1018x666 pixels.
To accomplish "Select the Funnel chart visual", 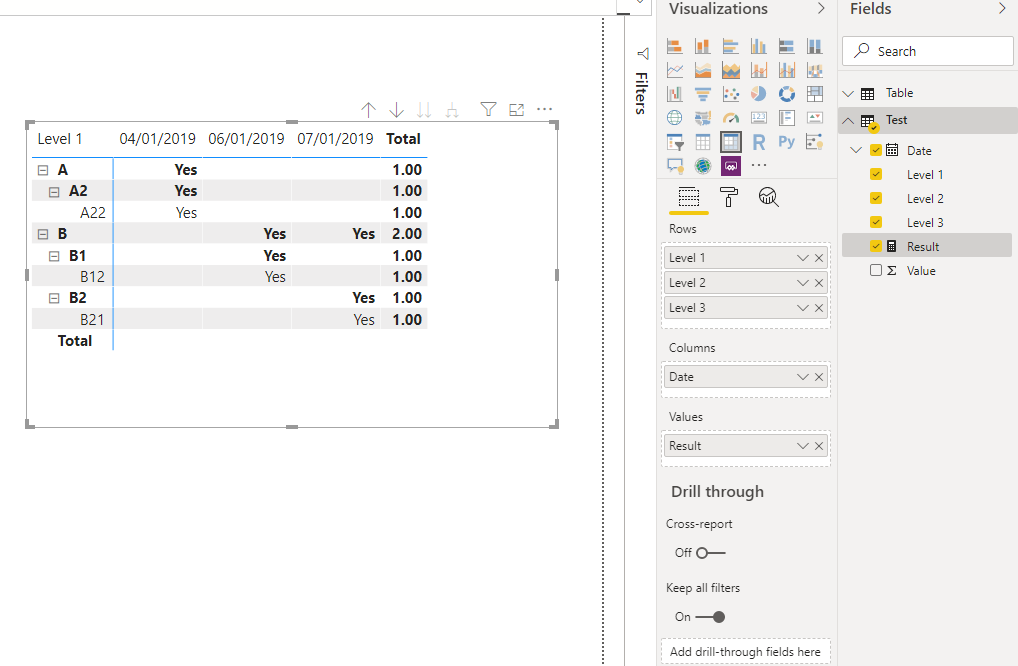I will click(702, 94).
